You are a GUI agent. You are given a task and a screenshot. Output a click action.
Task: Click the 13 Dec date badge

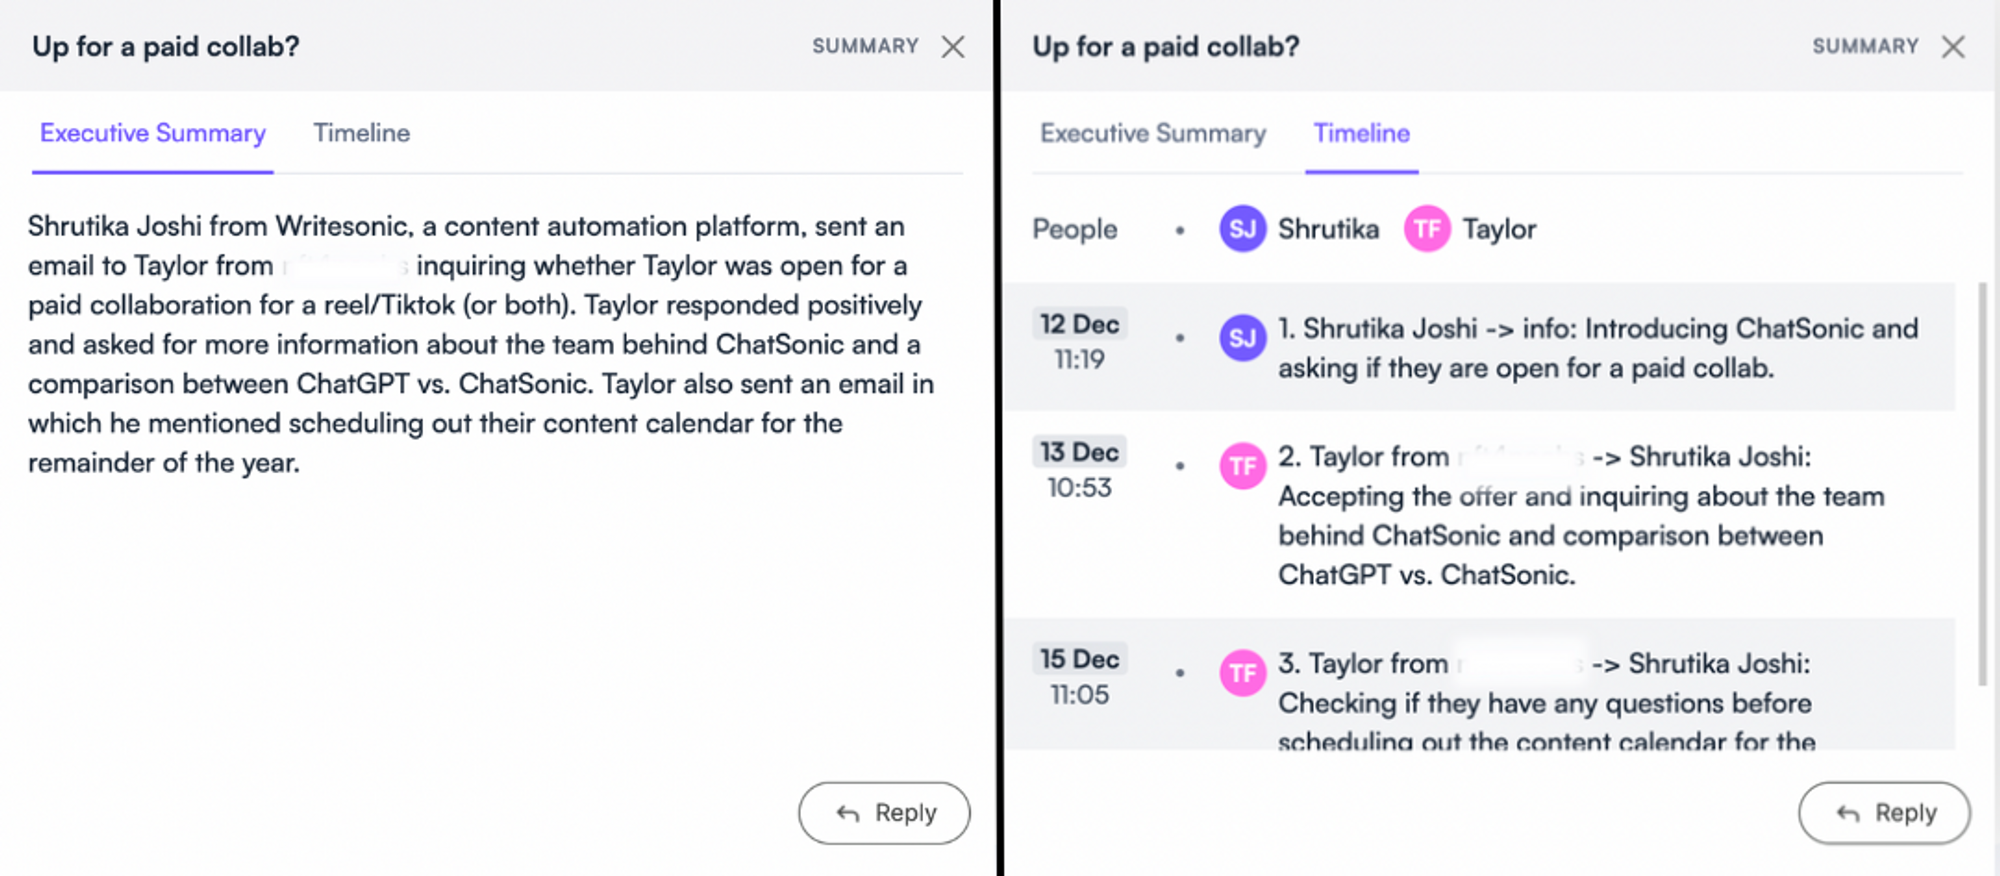click(x=1079, y=451)
